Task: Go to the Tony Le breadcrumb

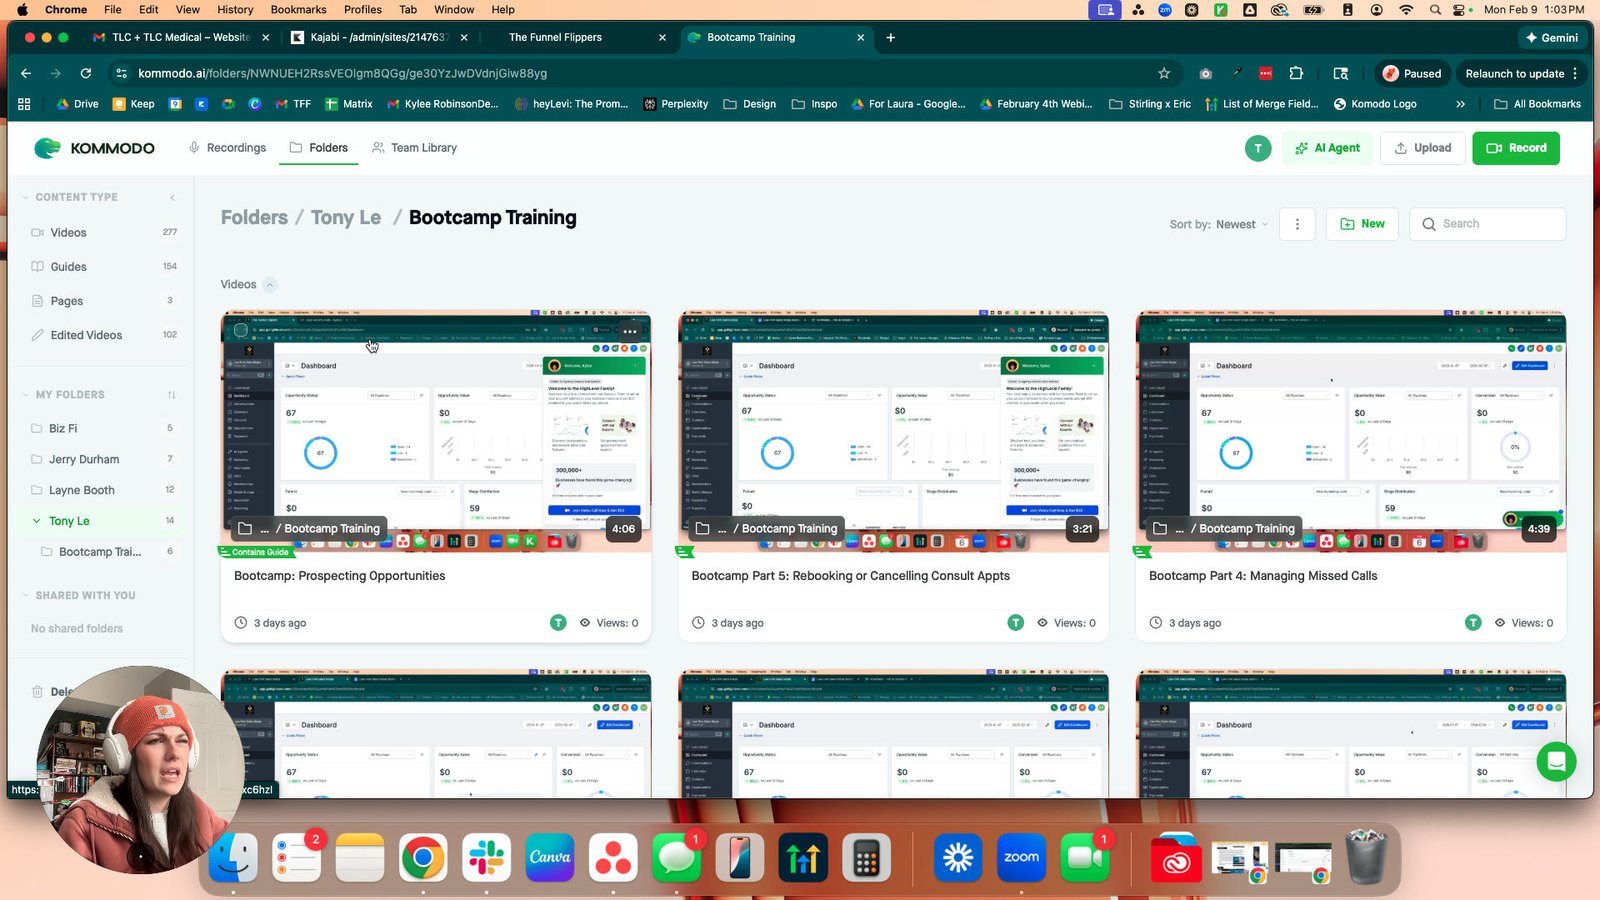Action: pyautogui.click(x=346, y=218)
